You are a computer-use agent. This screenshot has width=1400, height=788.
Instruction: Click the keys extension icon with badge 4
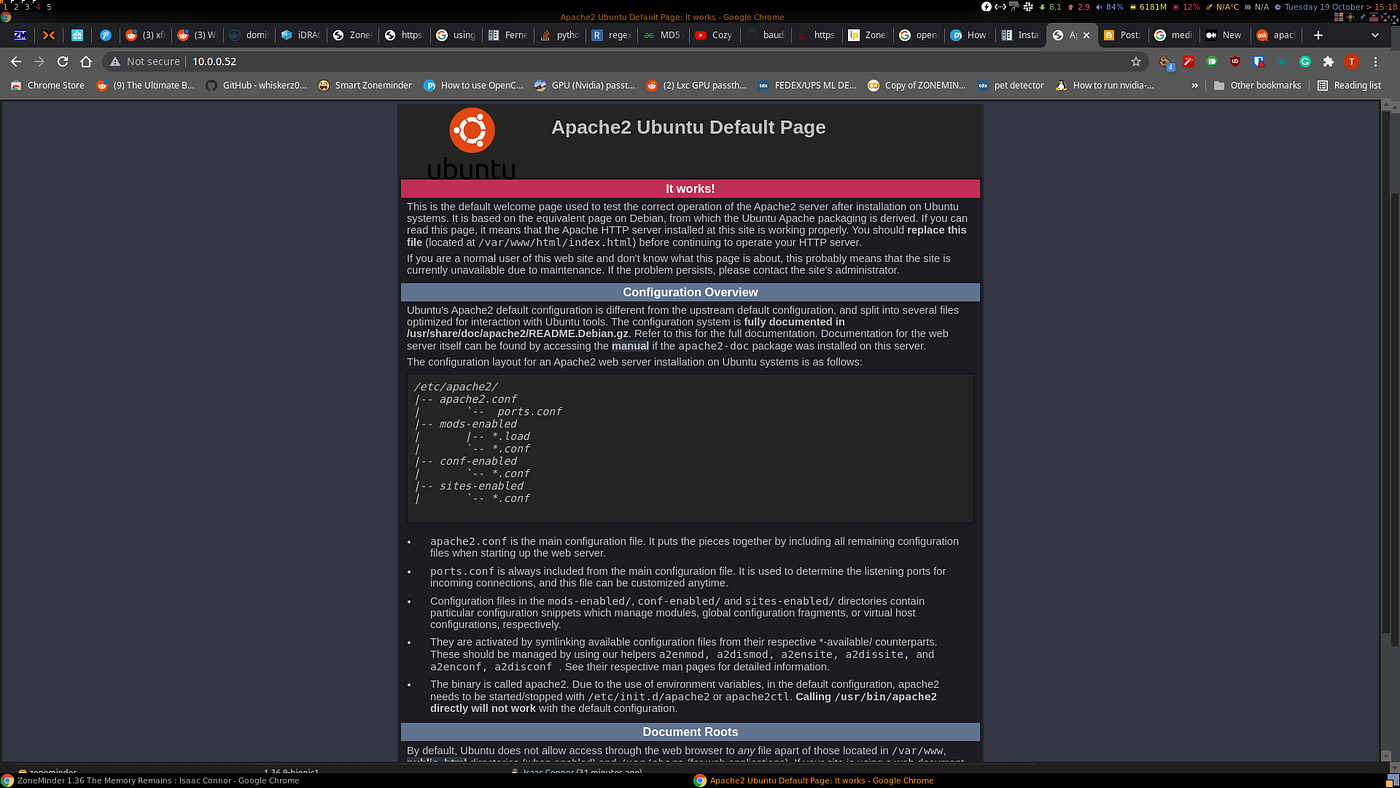click(x=1167, y=62)
